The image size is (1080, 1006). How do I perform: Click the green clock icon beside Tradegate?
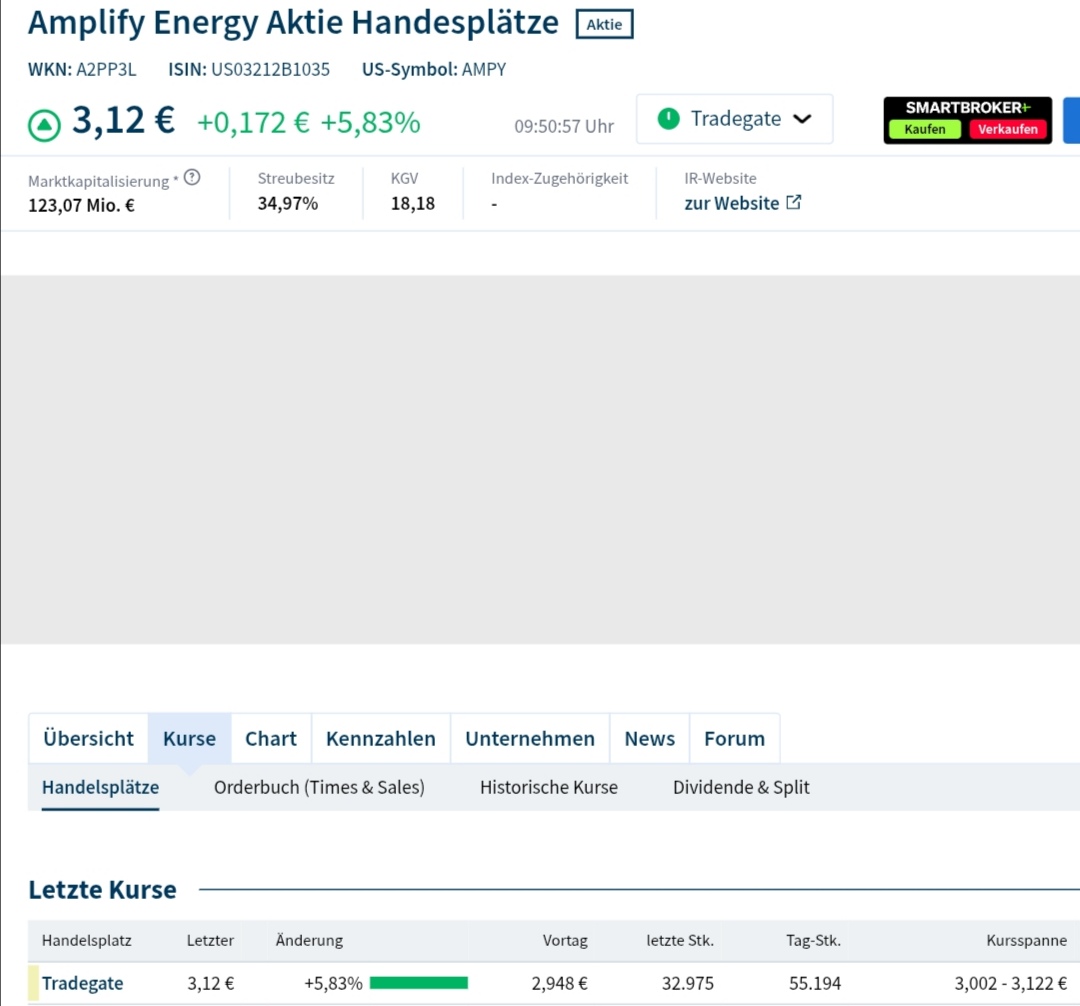tap(668, 119)
